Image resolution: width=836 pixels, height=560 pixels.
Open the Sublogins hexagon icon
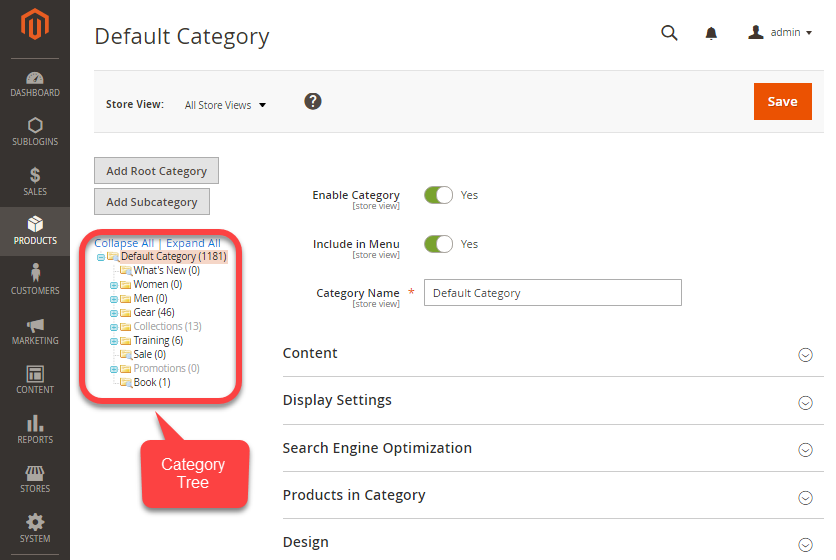35,125
